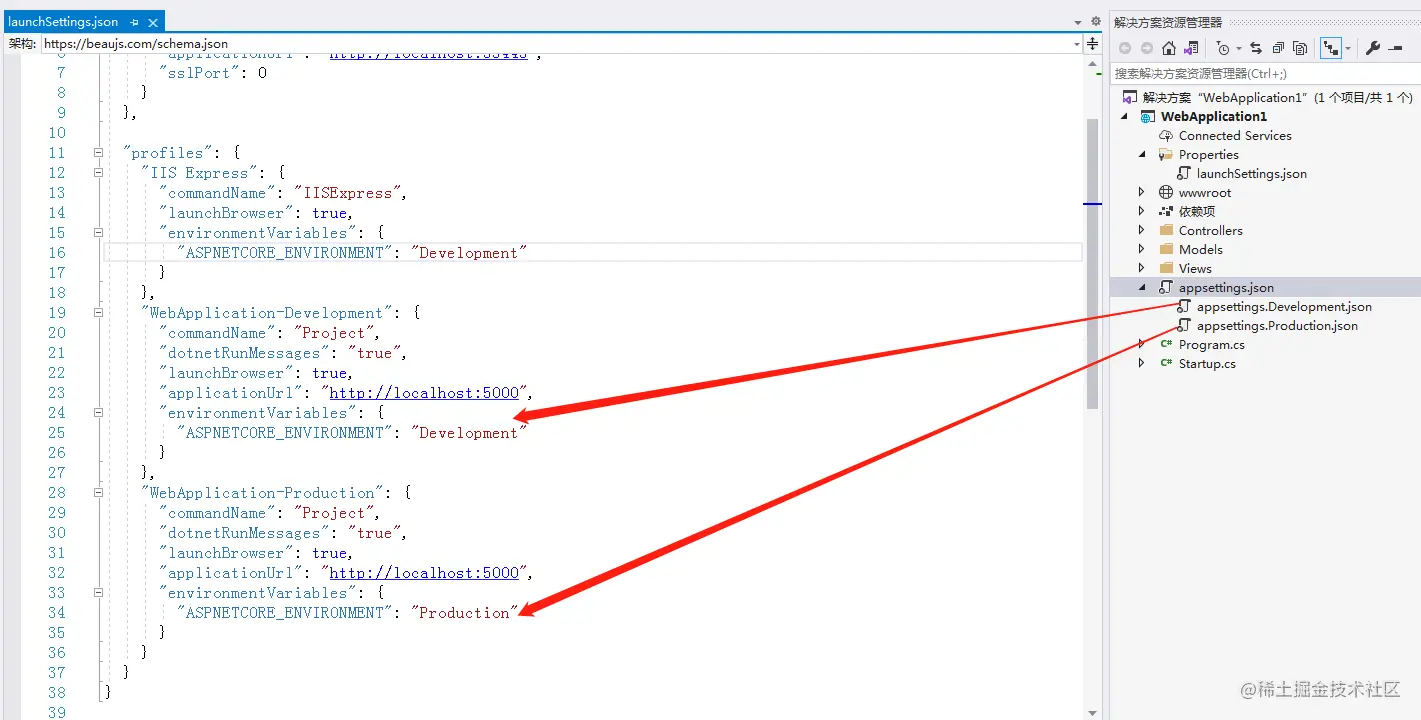This screenshot has height=720, width=1421.
Task: Click the Pending Changes Filter clock icon
Action: (x=1223, y=47)
